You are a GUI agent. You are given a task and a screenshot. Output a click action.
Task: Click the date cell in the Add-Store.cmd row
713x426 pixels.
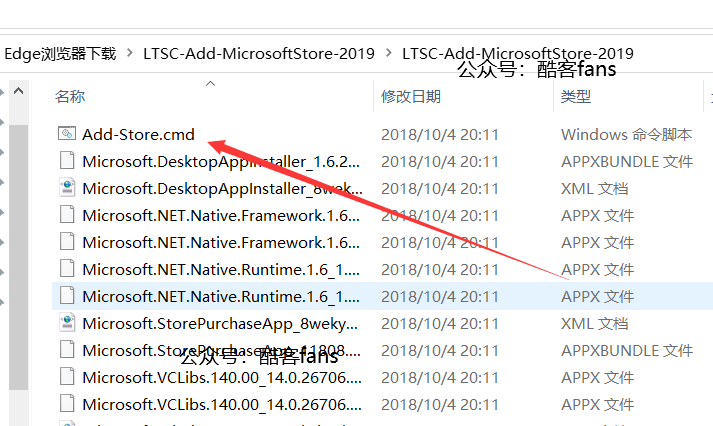tap(440, 135)
